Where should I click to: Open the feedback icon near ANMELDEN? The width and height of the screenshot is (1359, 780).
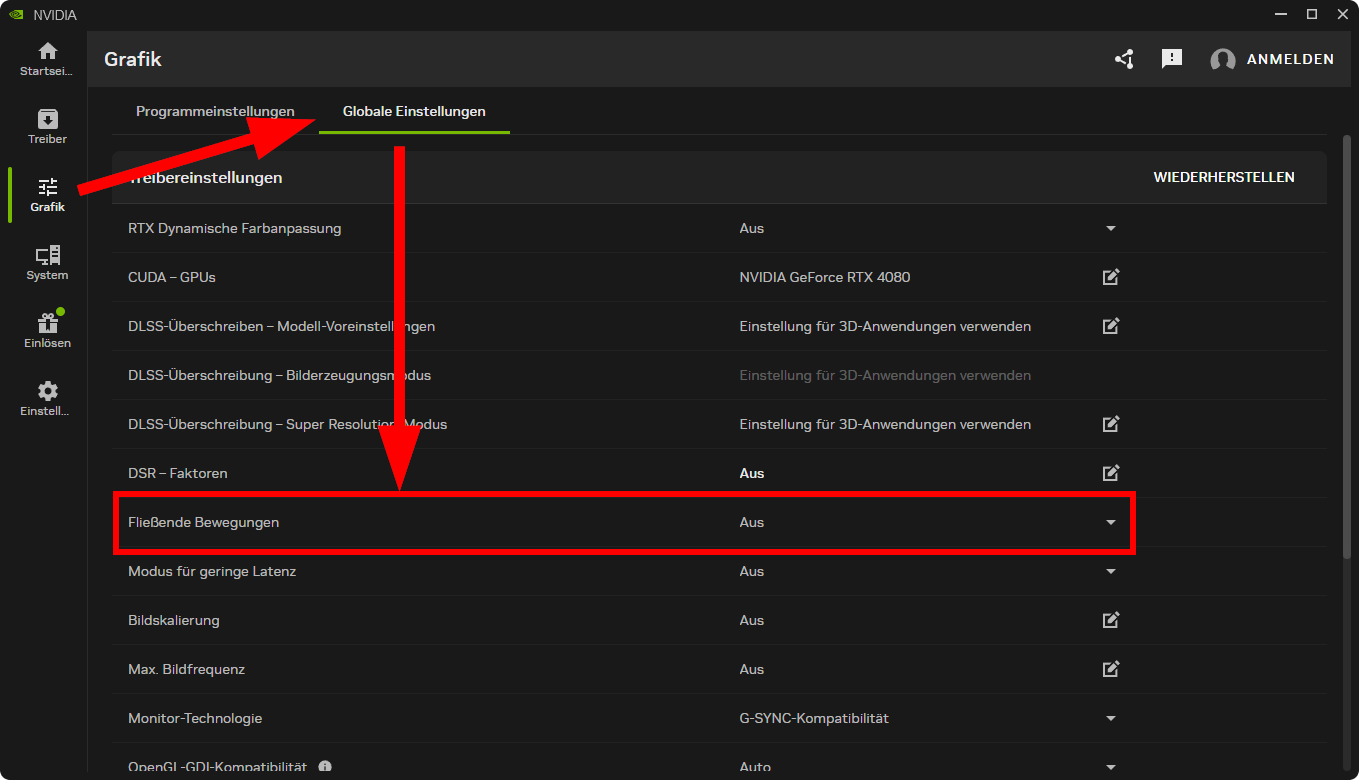[x=1171, y=59]
